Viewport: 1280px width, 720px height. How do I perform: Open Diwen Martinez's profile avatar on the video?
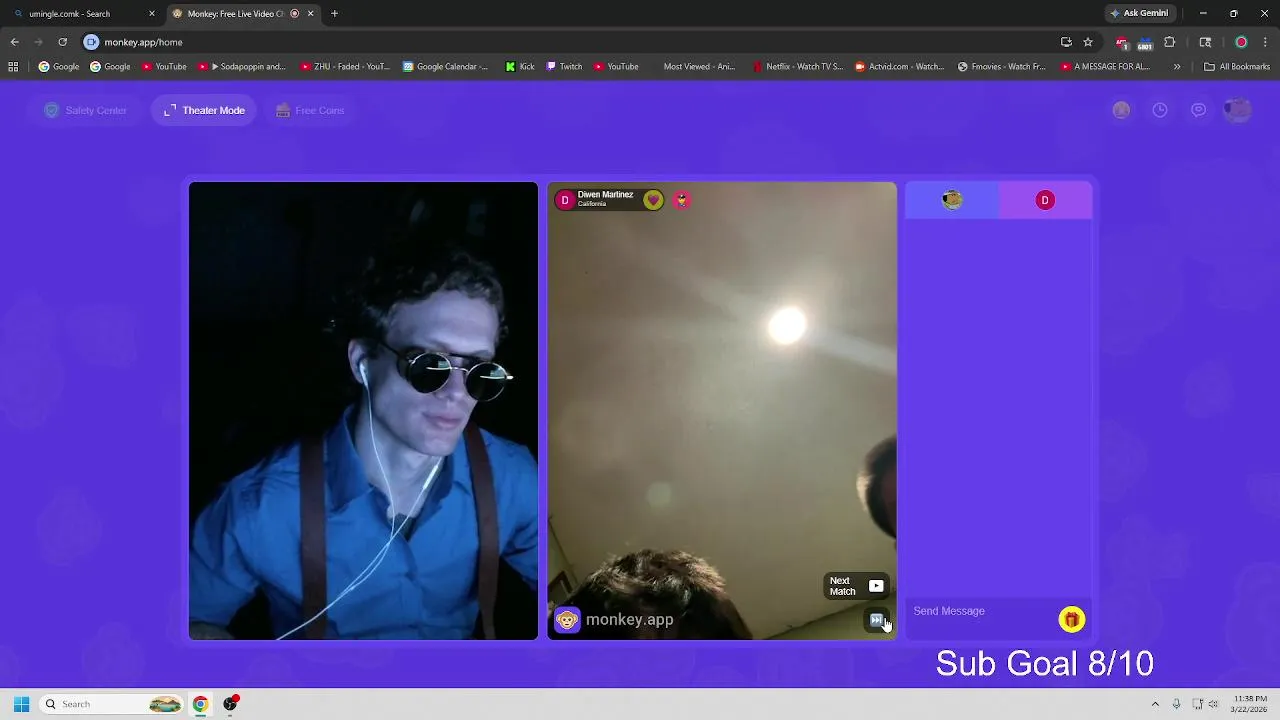(x=565, y=200)
